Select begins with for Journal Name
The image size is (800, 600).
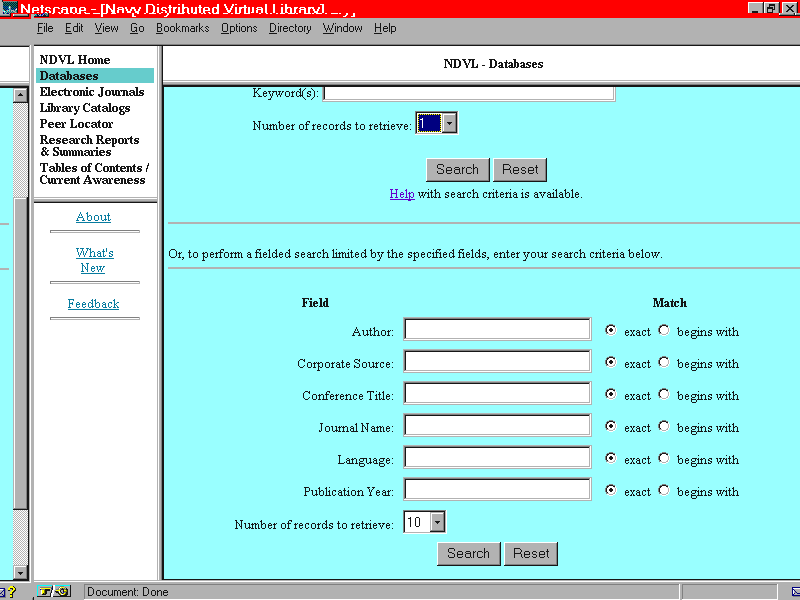664,427
